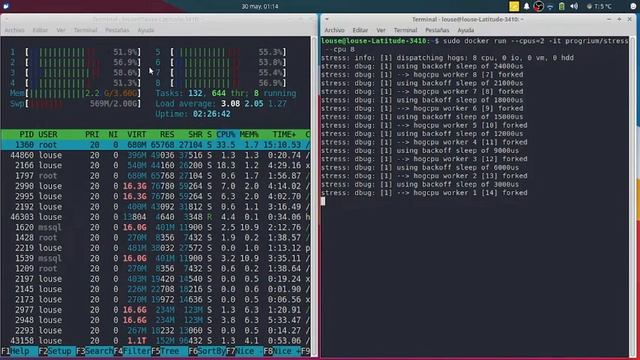Click F5 Tree in htop footer
The image size is (640, 360).
click(x=169, y=351)
